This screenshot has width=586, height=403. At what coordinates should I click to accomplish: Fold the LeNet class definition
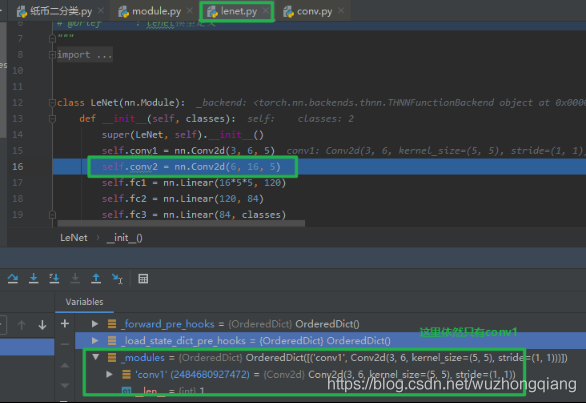tap(52, 102)
